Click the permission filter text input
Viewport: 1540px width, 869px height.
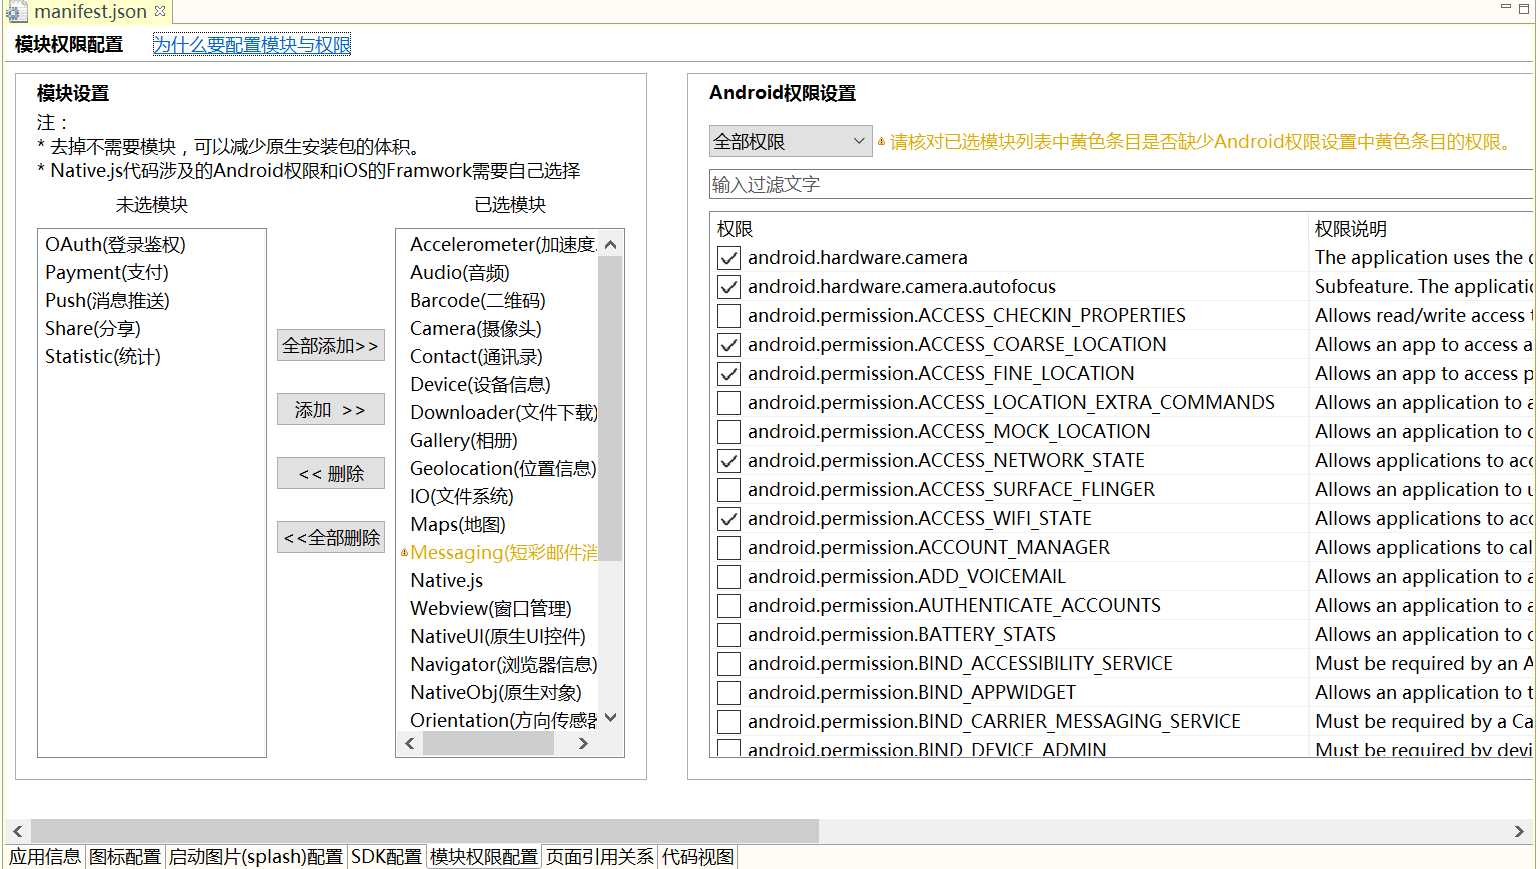[x=1118, y=185]
